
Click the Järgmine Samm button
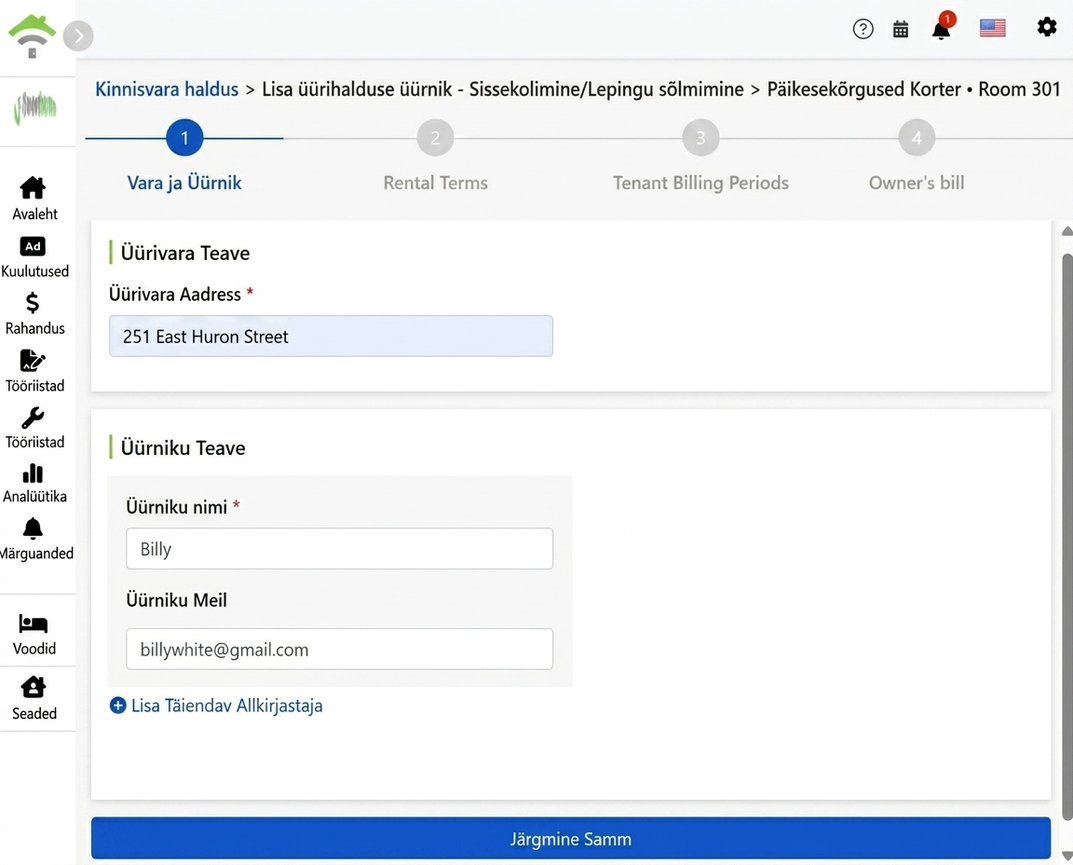571,838
